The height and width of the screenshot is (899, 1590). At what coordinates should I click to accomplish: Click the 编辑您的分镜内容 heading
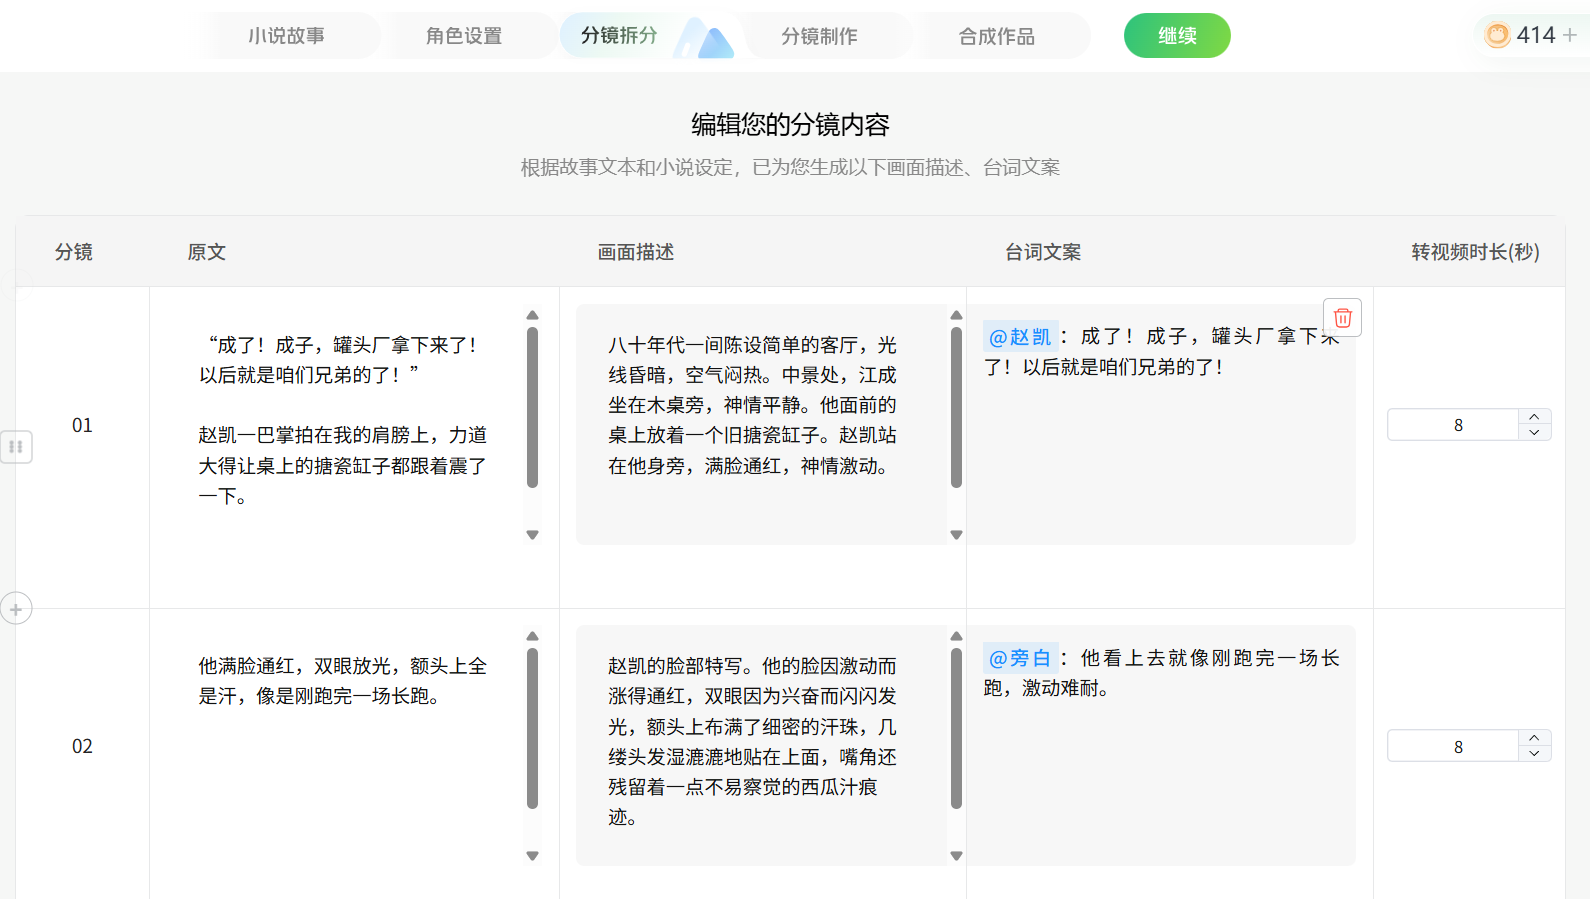[790, 125]
